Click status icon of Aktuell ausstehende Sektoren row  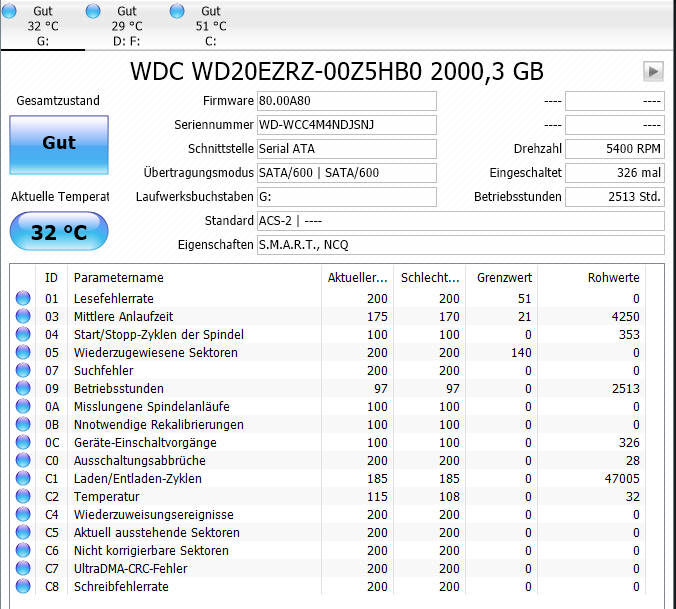(x=23, y=533)
